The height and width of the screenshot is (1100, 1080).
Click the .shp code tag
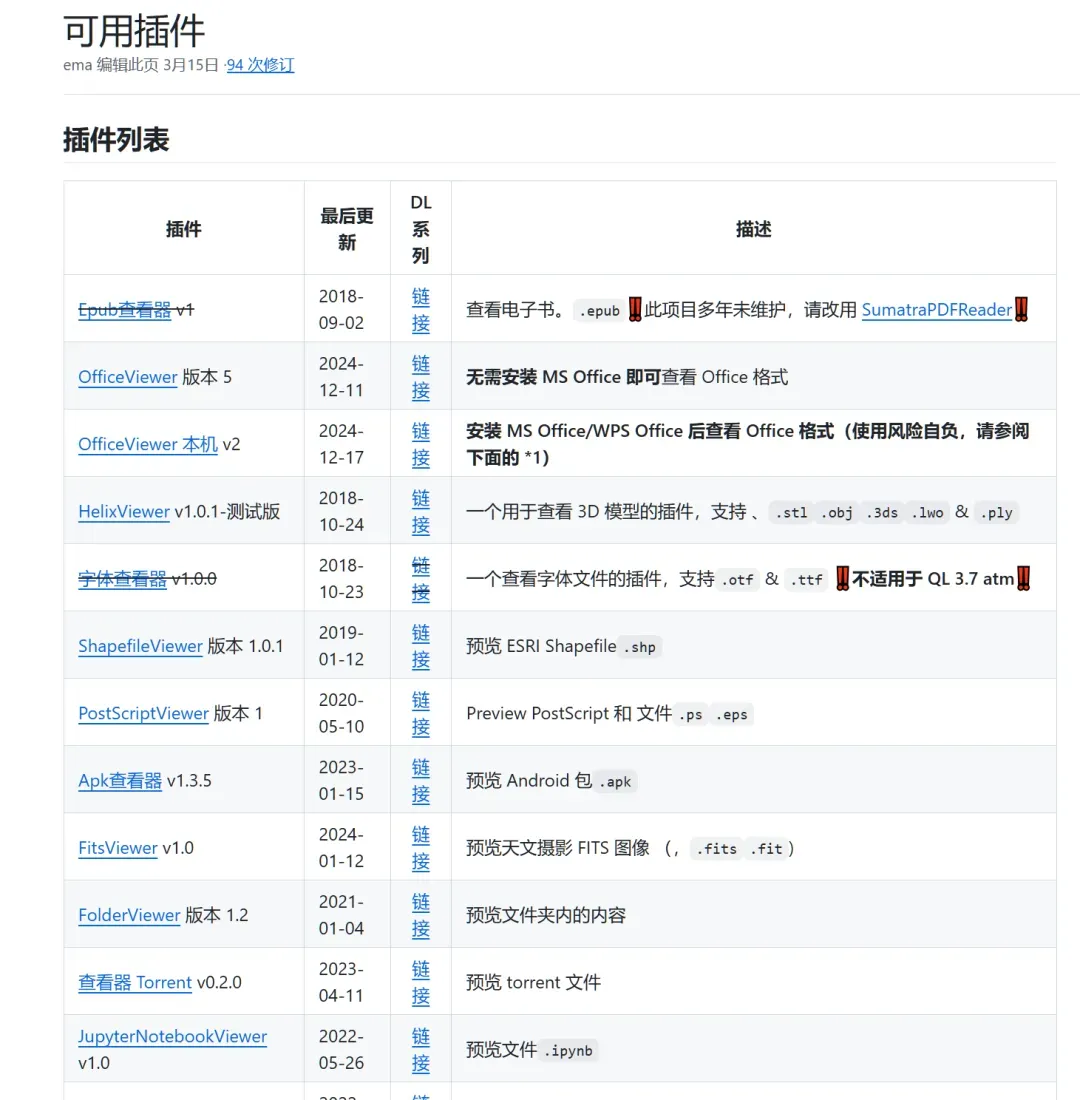639,648
